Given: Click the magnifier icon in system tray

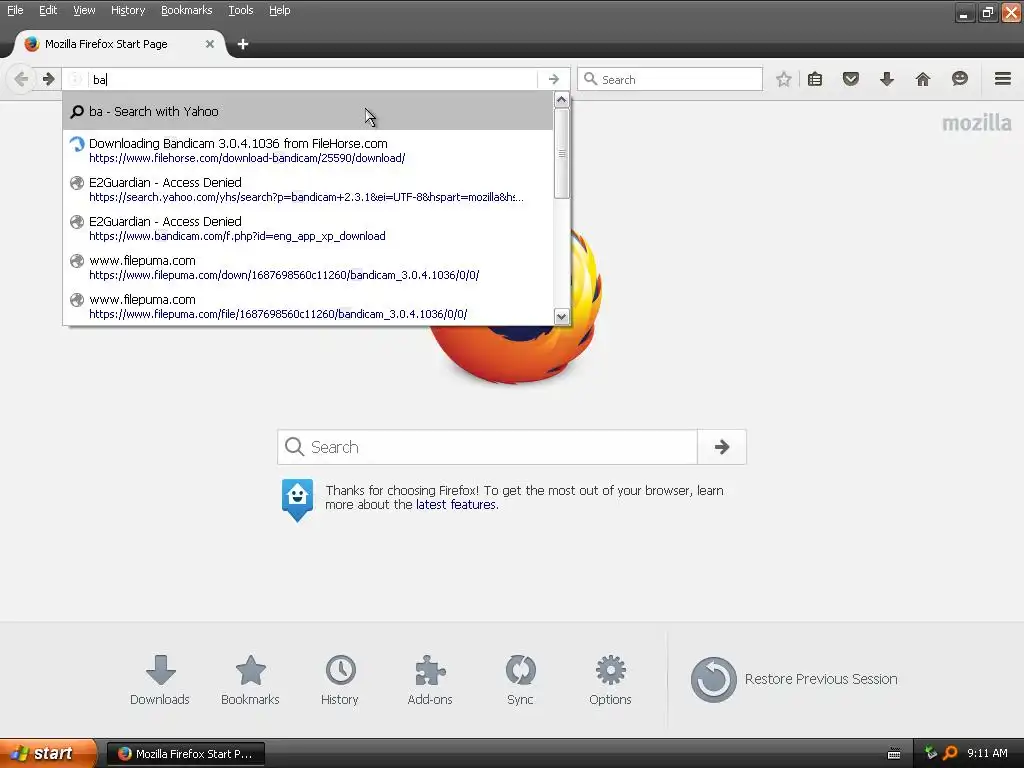Looking at the screenshot, I should (950, 754).
